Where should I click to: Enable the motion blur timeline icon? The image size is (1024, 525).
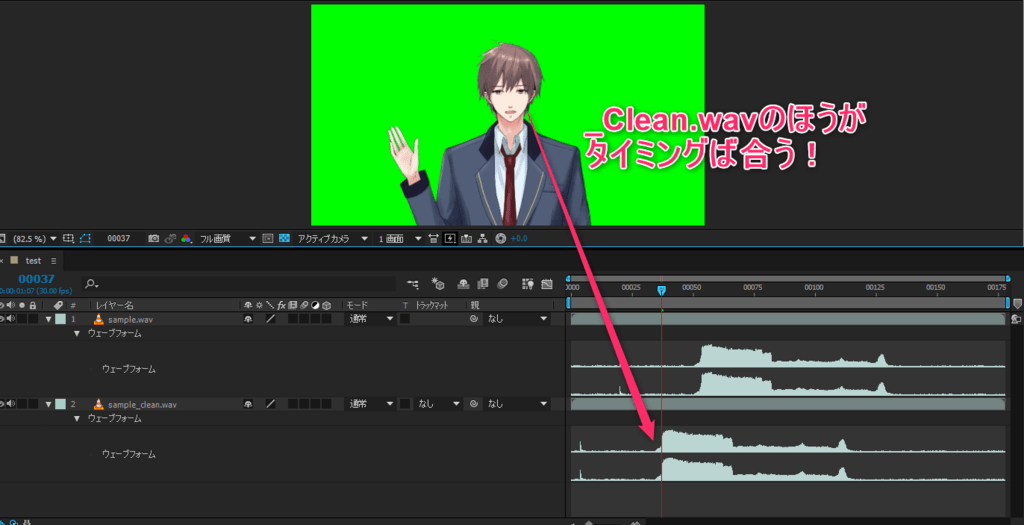(501, 284)
